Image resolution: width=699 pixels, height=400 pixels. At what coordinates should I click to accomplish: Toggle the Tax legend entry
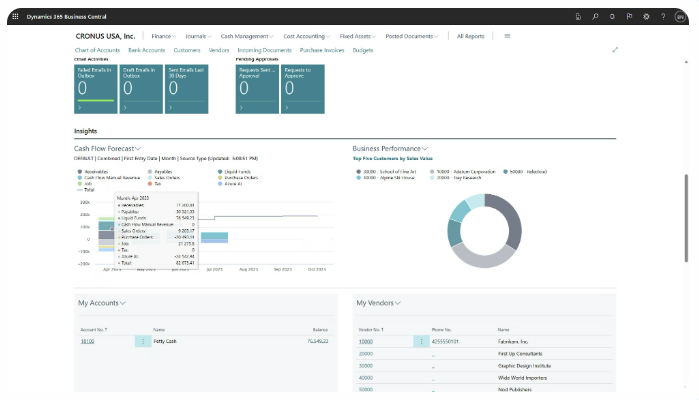tap(154, 184)
